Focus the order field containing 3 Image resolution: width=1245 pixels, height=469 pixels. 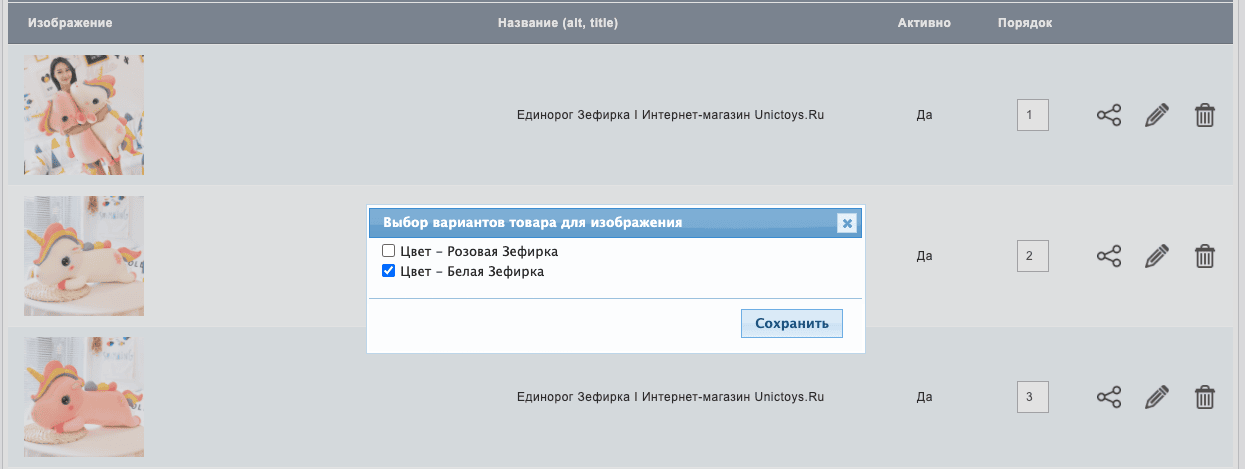(1032, 397)
